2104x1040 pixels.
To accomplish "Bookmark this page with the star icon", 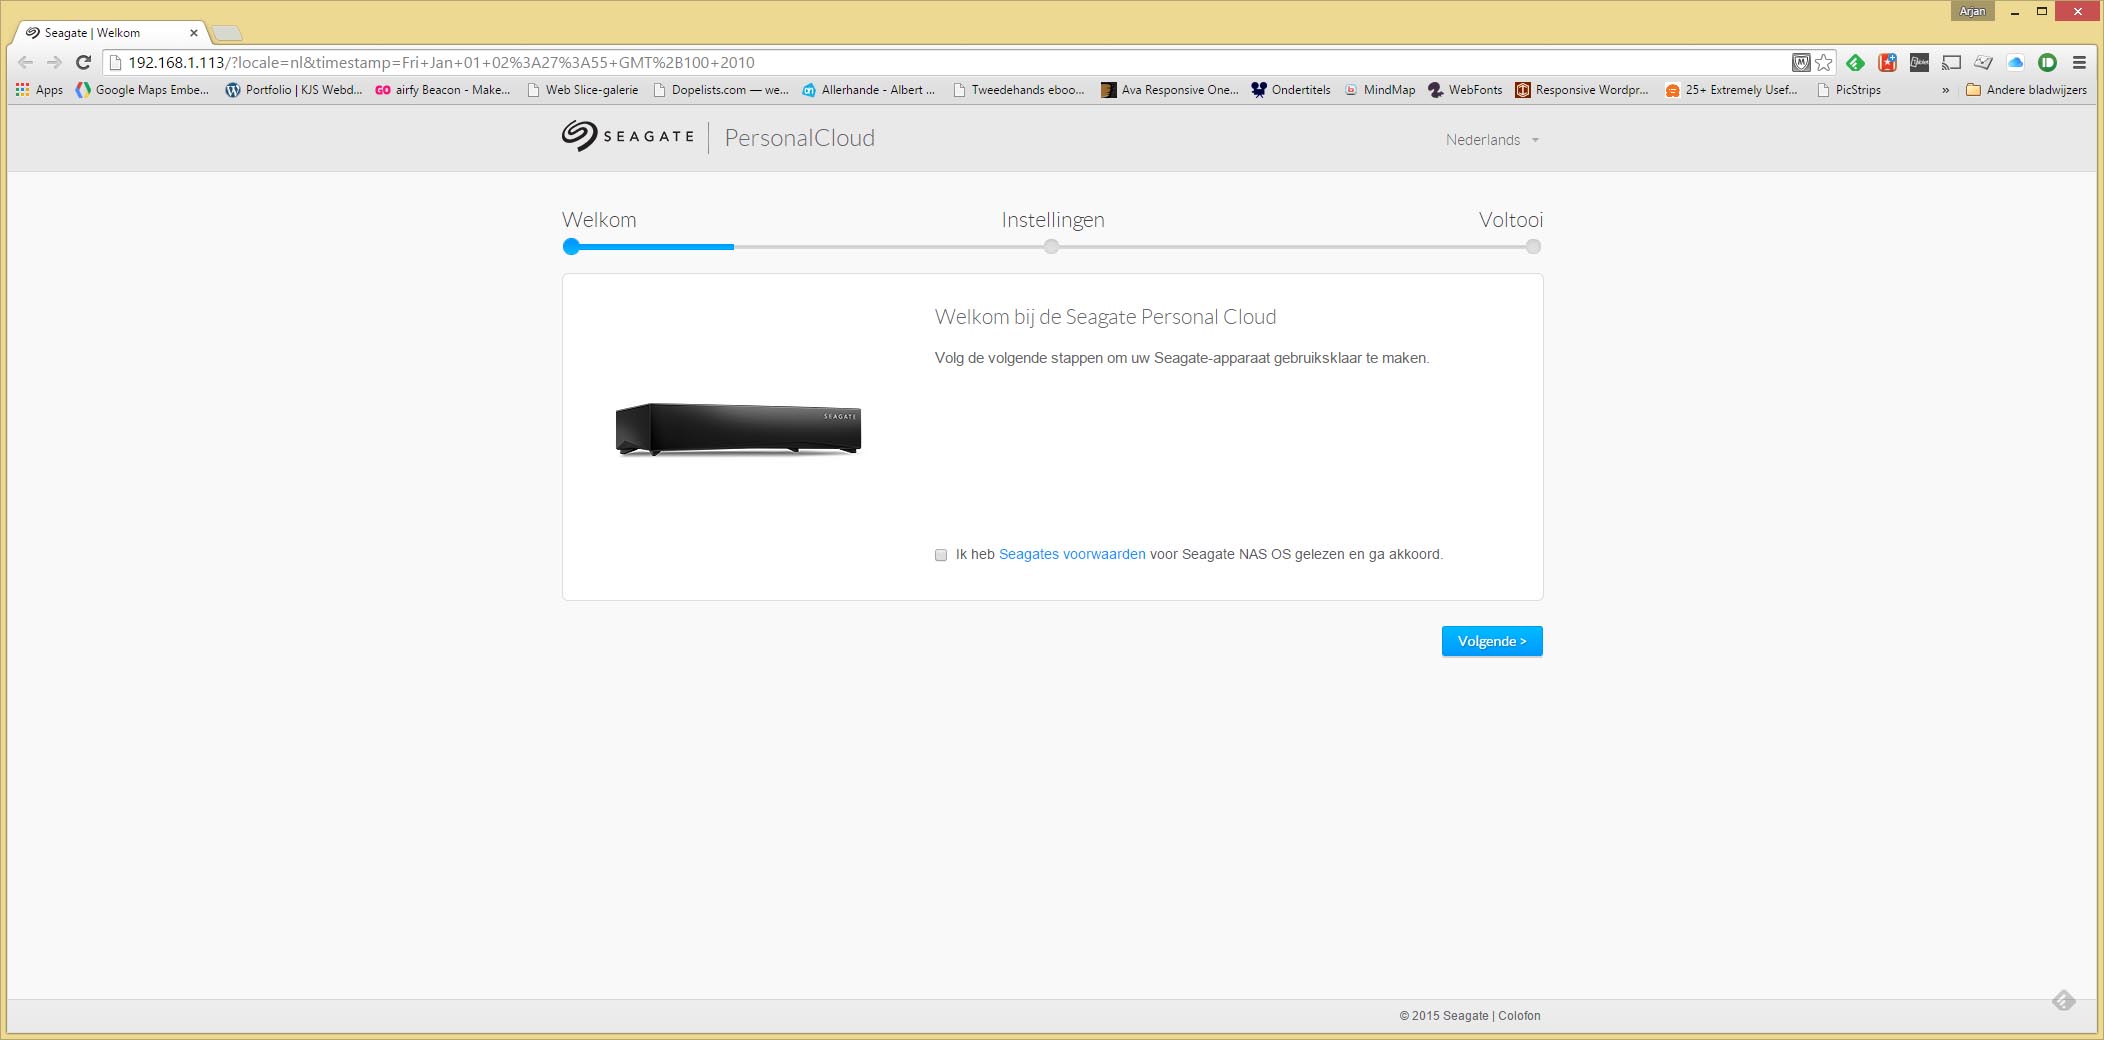I will click(1824, 62).
